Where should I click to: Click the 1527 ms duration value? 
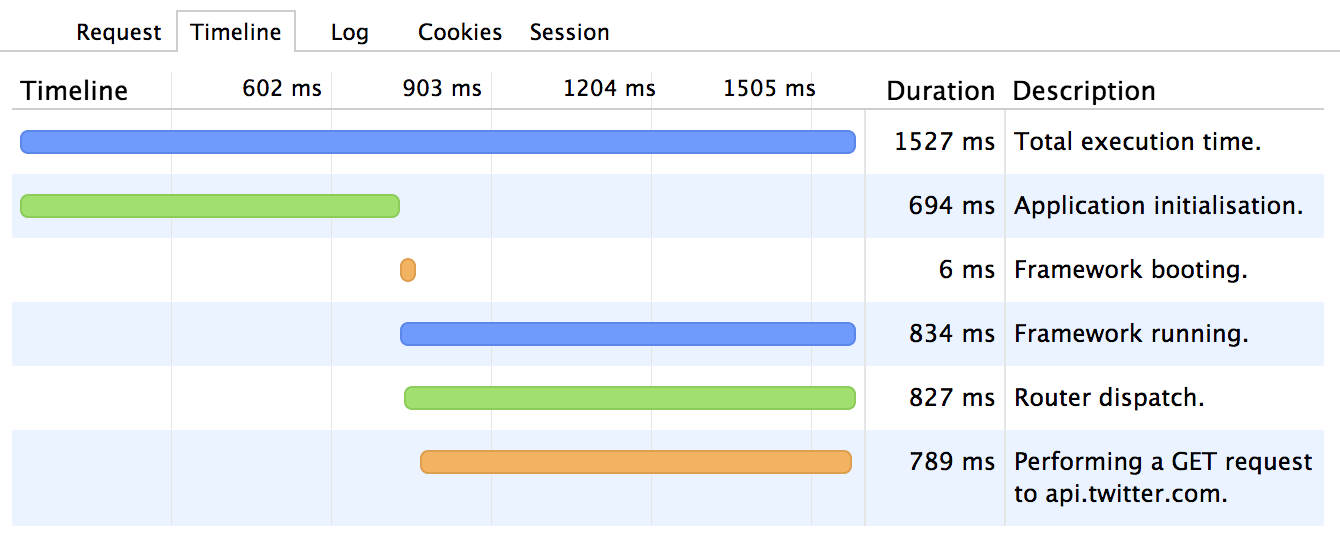pyautogui.click(x=945, y=142)
